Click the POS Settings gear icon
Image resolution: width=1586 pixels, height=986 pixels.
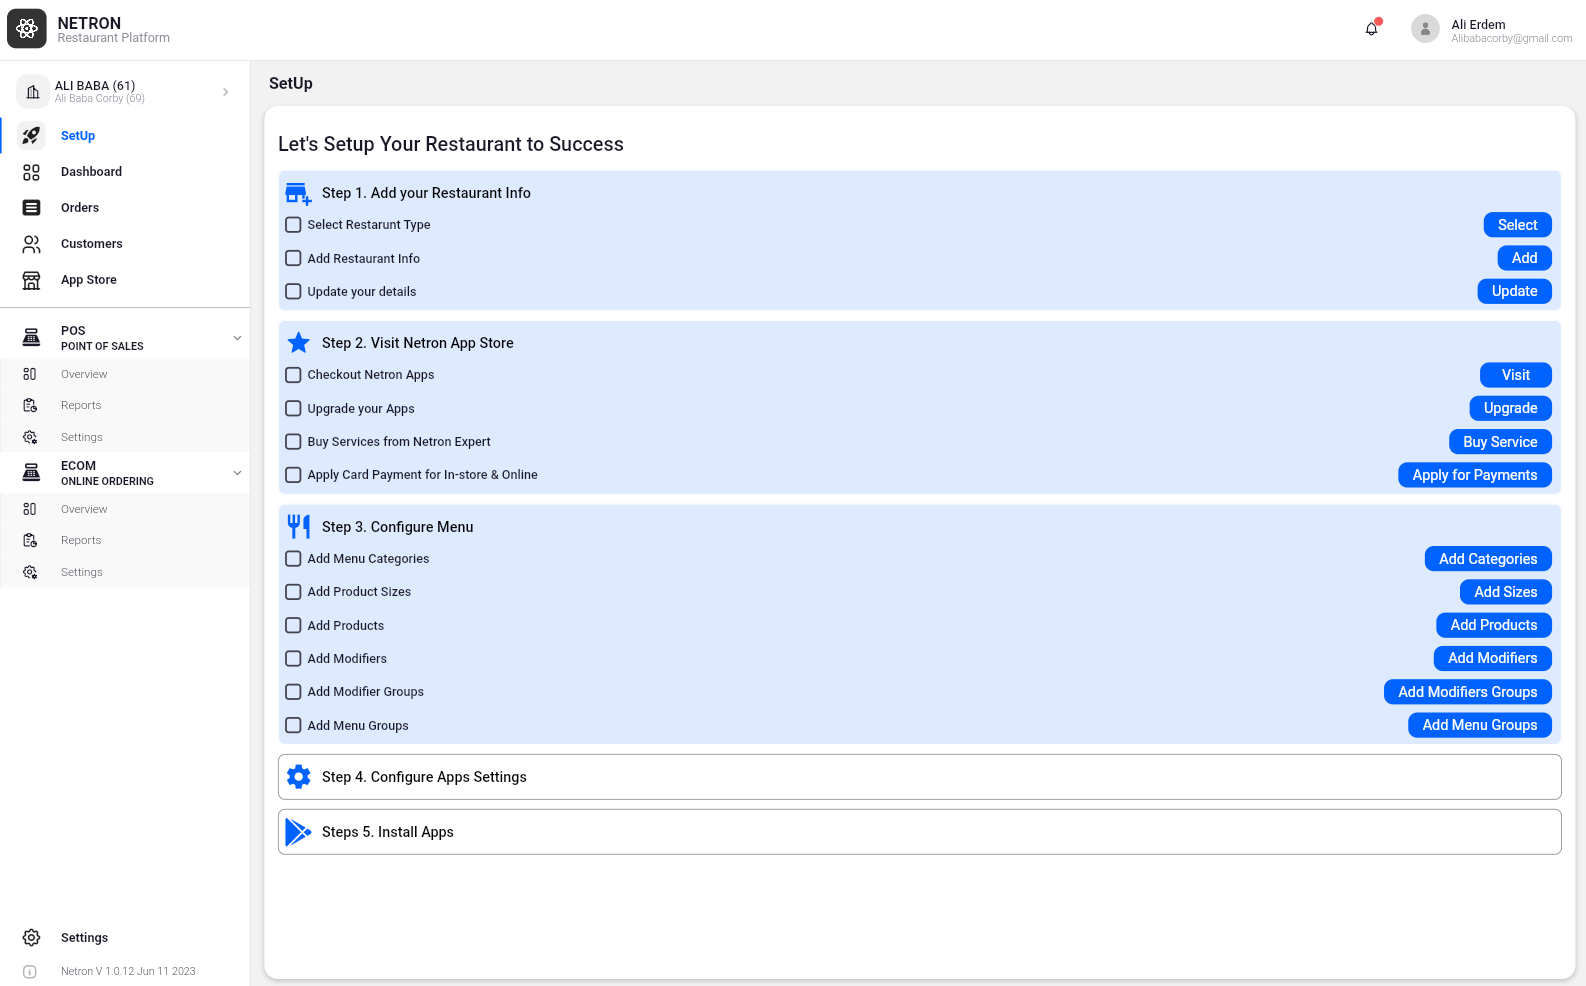point(30,437)
